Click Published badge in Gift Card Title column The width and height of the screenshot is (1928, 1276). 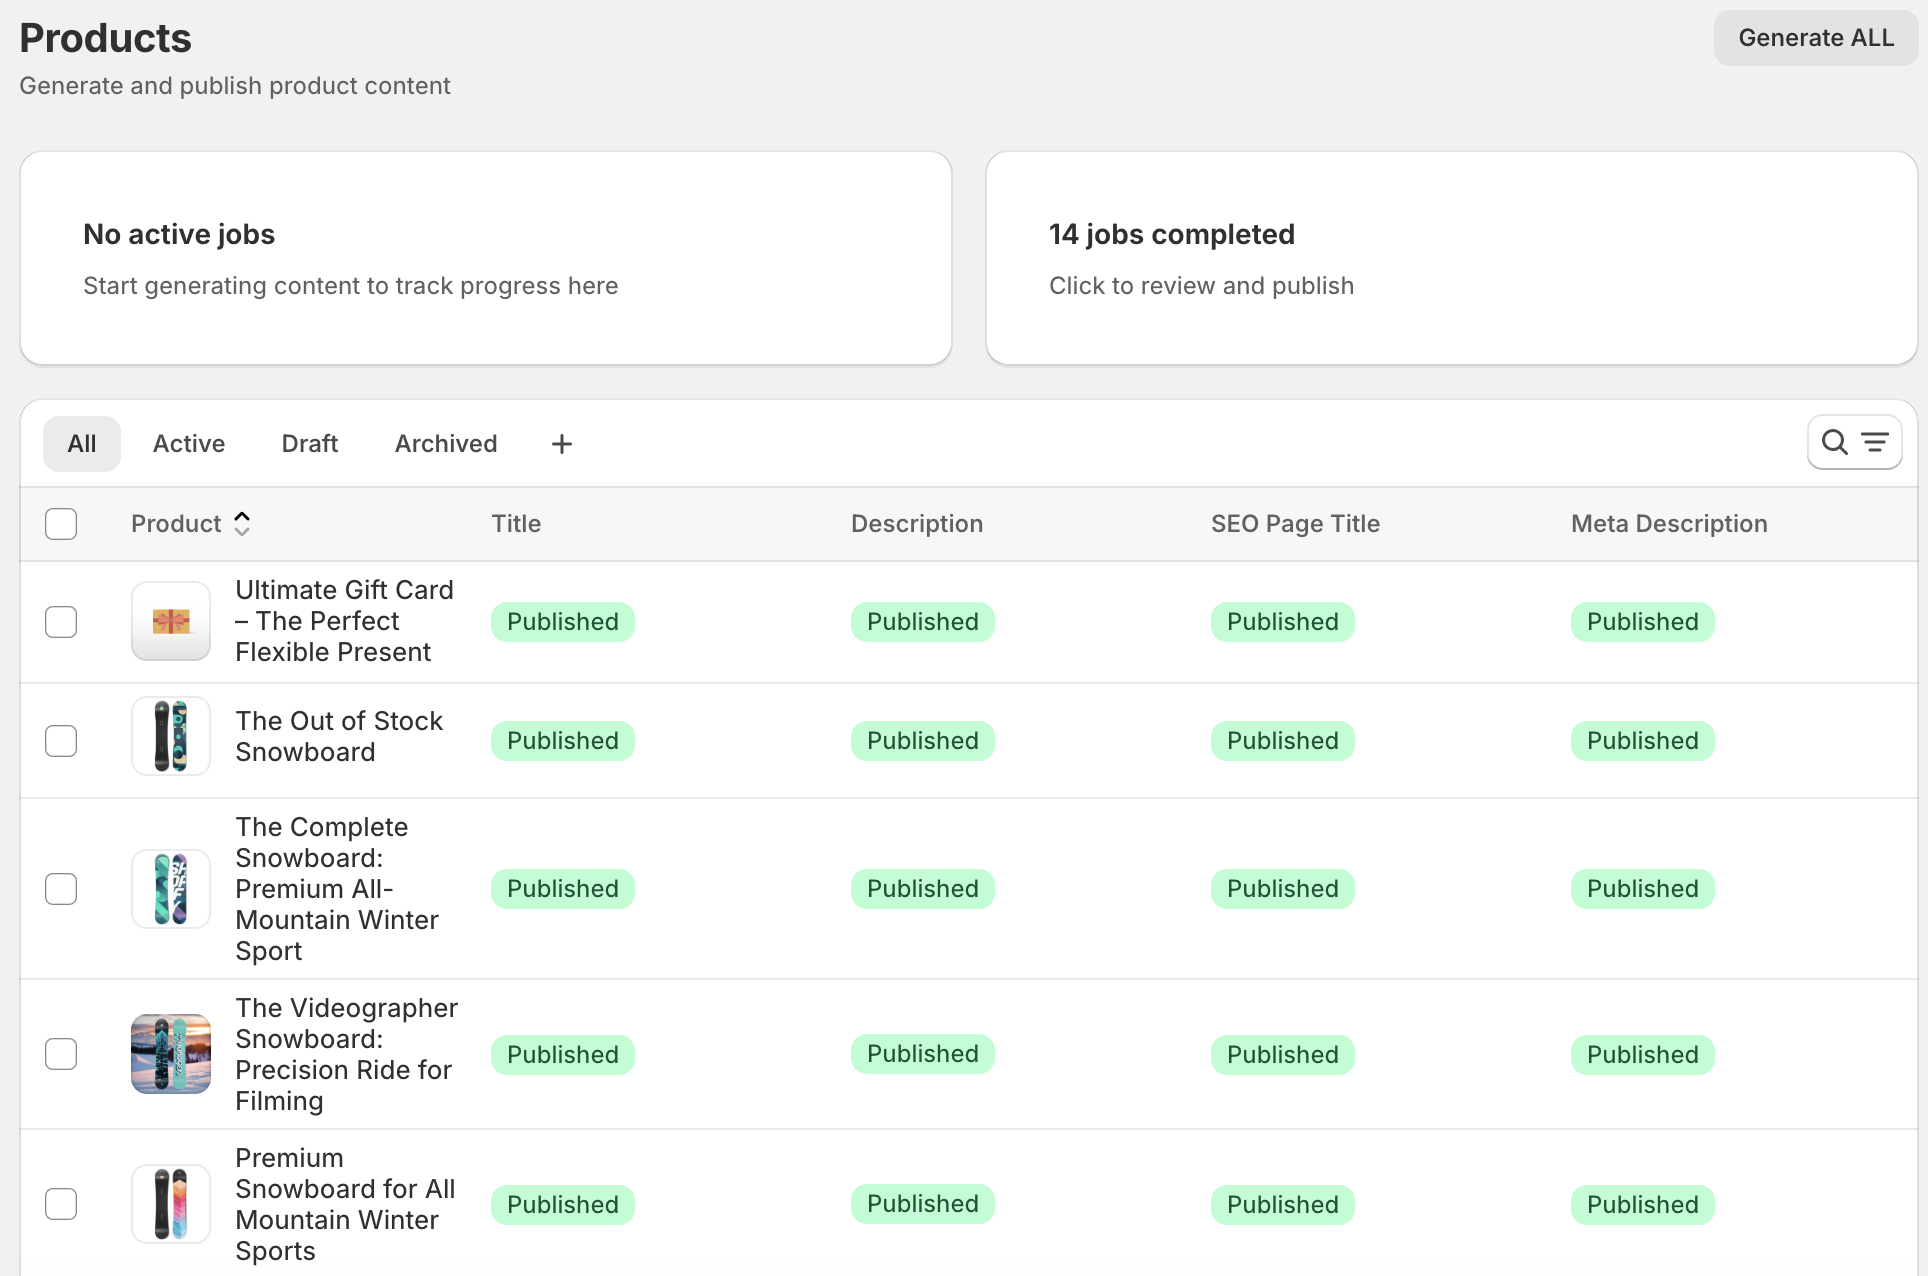[x=563, y=622]
